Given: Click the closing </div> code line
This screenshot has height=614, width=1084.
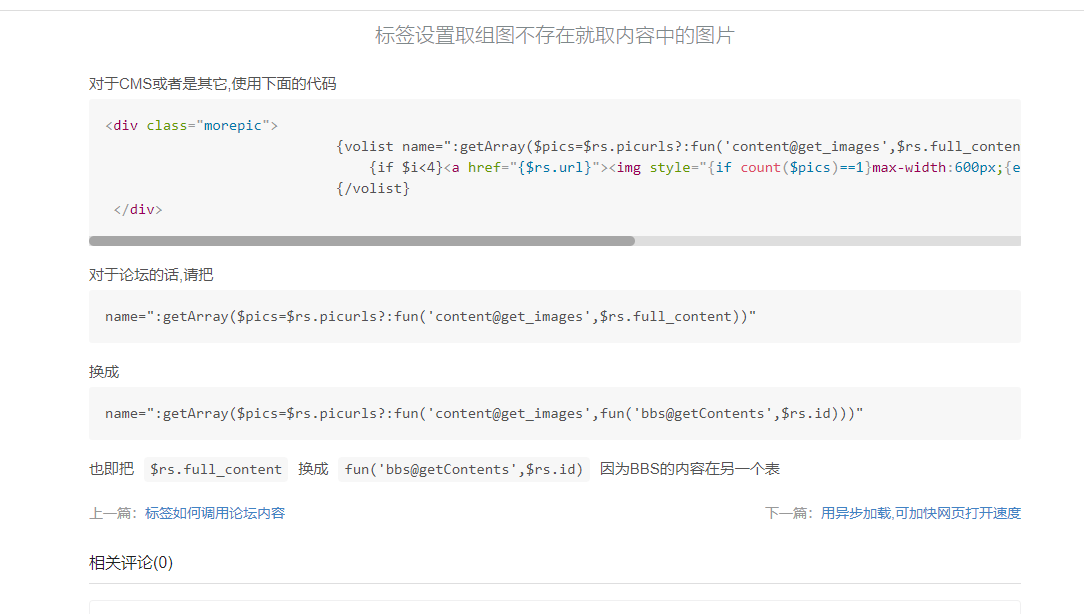Looking at the screenshot, I should [x=138, y=210].
